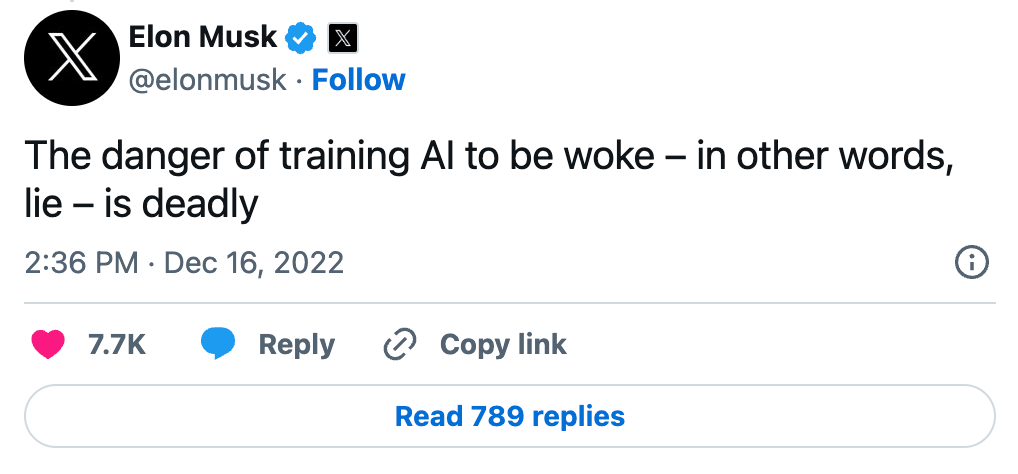Select the Copy link text
The width and height of the screenshot is (1018, 474).
[x=503, y=345]
